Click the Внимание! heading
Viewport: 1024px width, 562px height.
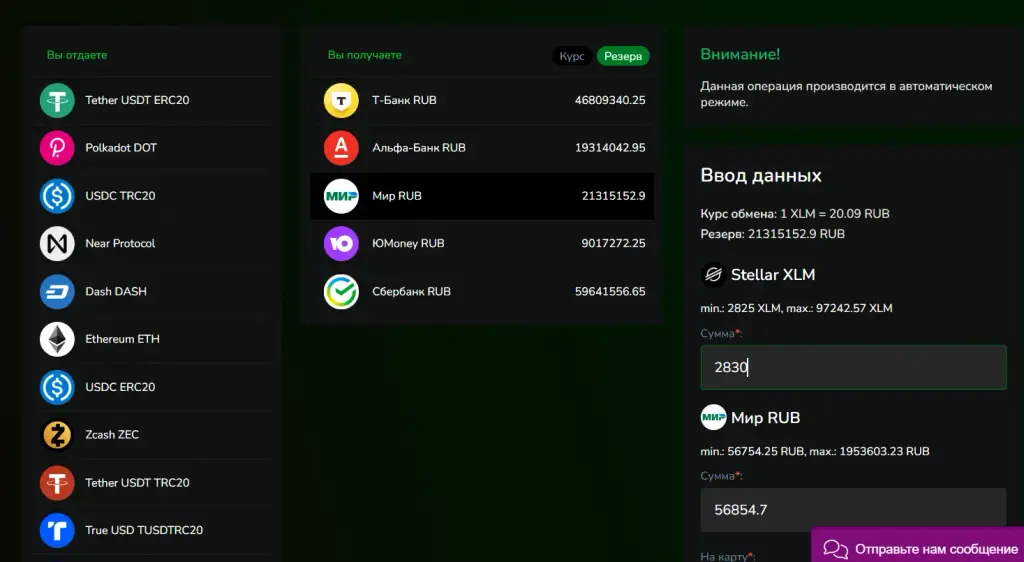pos(740,54)
